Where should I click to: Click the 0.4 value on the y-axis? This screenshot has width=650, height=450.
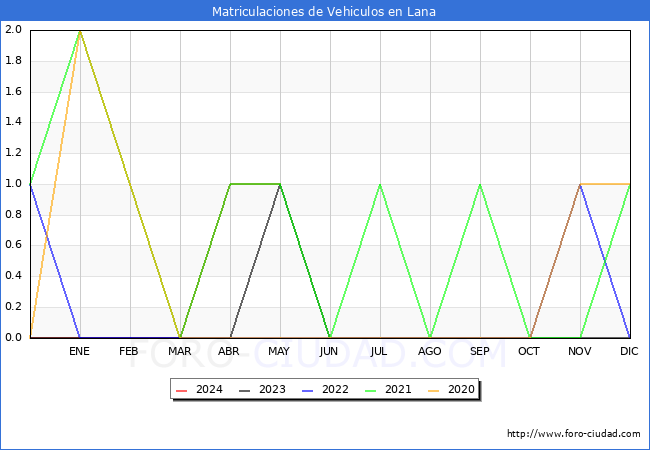(x=13, y=276)
